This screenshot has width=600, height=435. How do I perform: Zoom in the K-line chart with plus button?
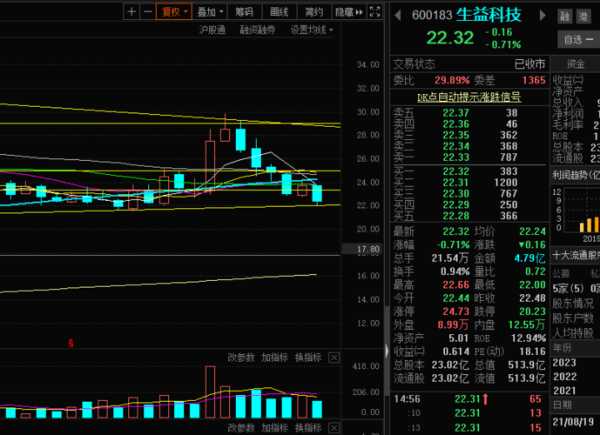point(131,12)
